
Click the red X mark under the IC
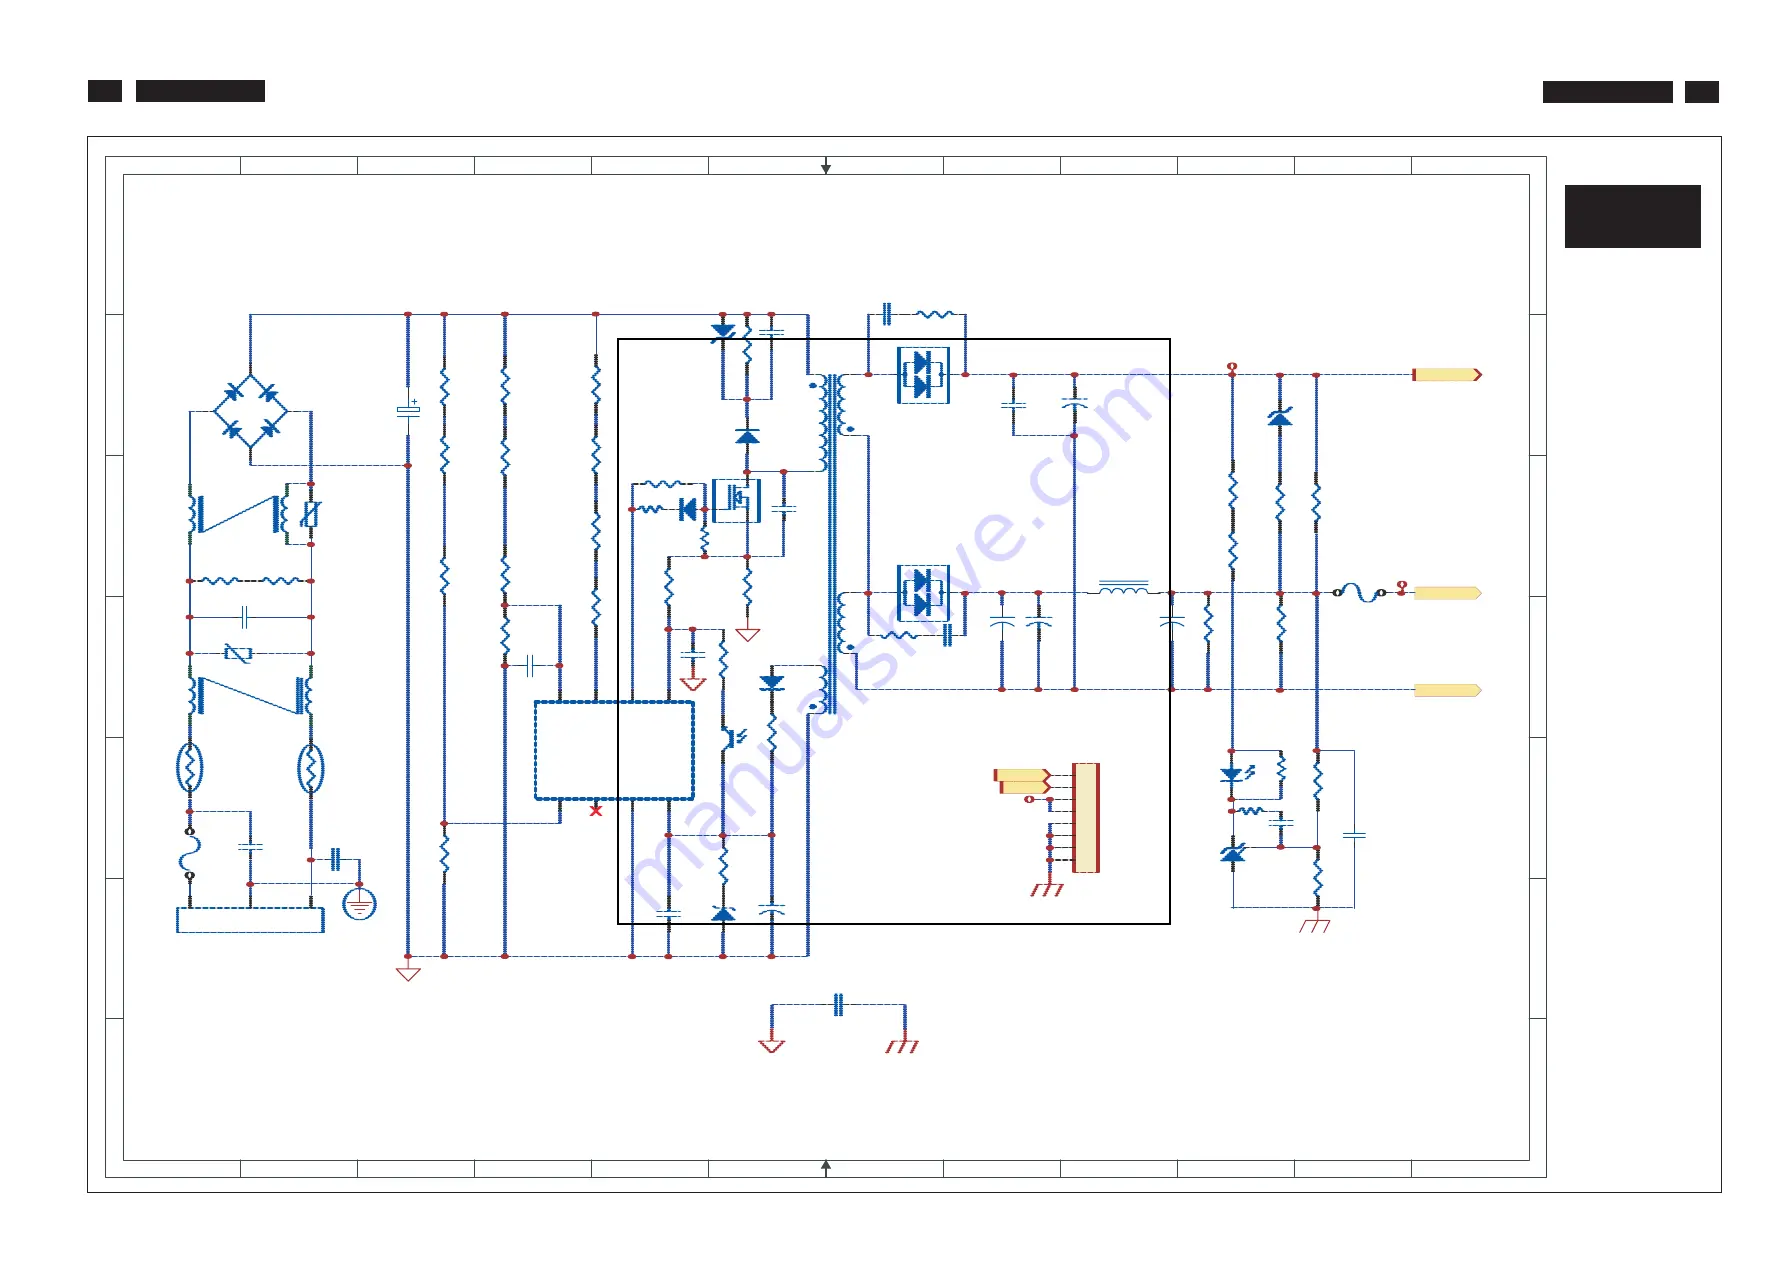point(596,810)
